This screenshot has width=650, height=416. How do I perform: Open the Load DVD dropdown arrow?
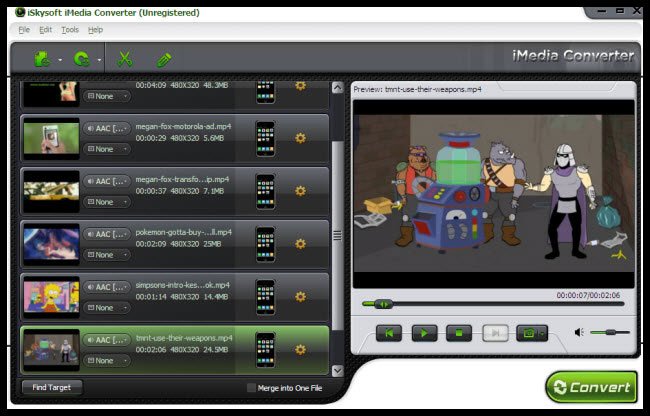point(99,60)
